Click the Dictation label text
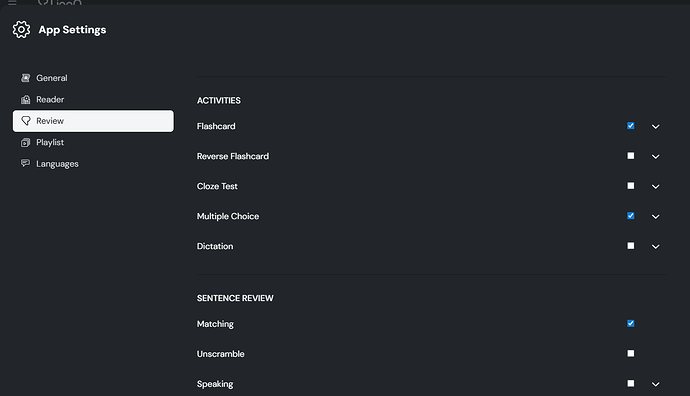 click(x=215, y=246)
